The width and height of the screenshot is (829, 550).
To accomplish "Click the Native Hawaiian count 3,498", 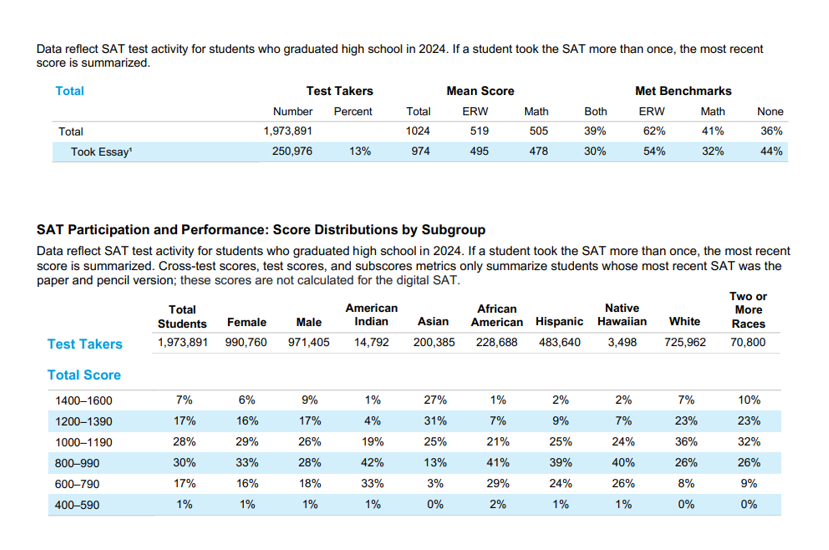I will 622,343.
